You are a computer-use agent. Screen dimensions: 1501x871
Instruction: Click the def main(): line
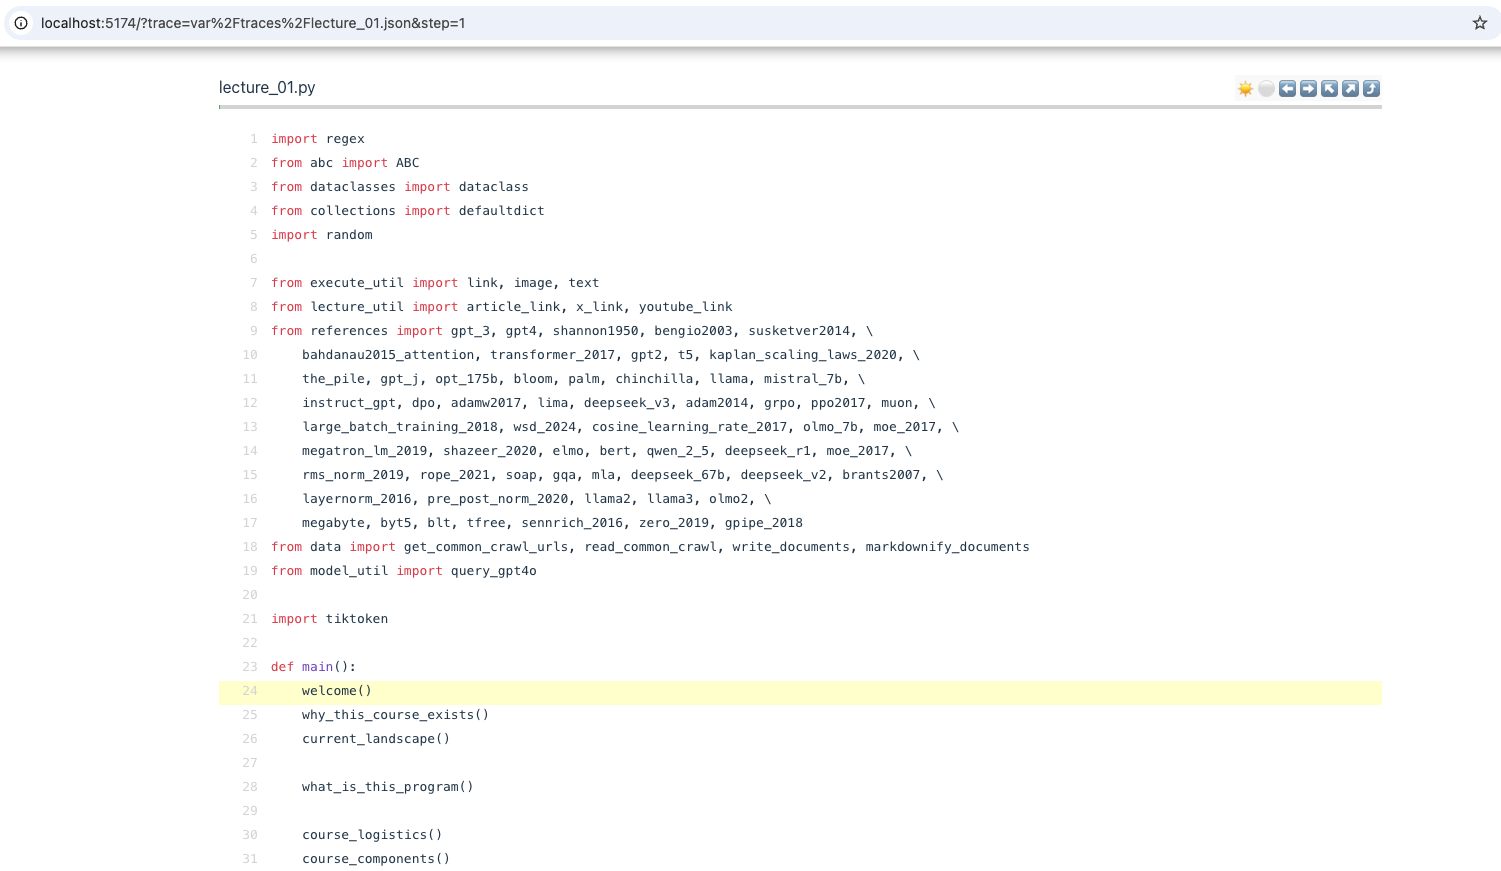[x=313, y=667]
